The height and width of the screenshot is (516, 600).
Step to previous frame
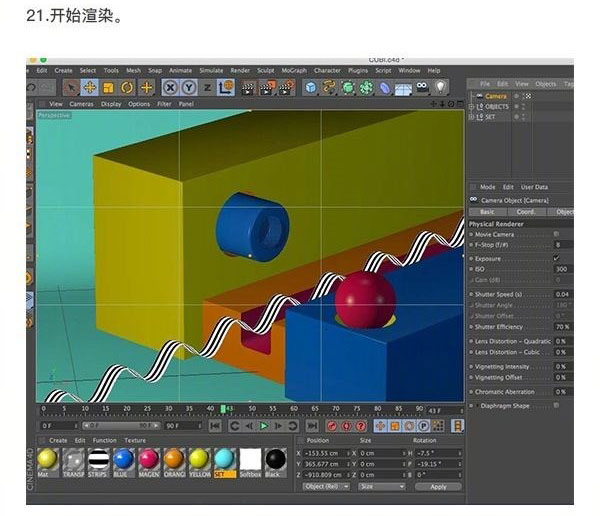coord(249,426)
